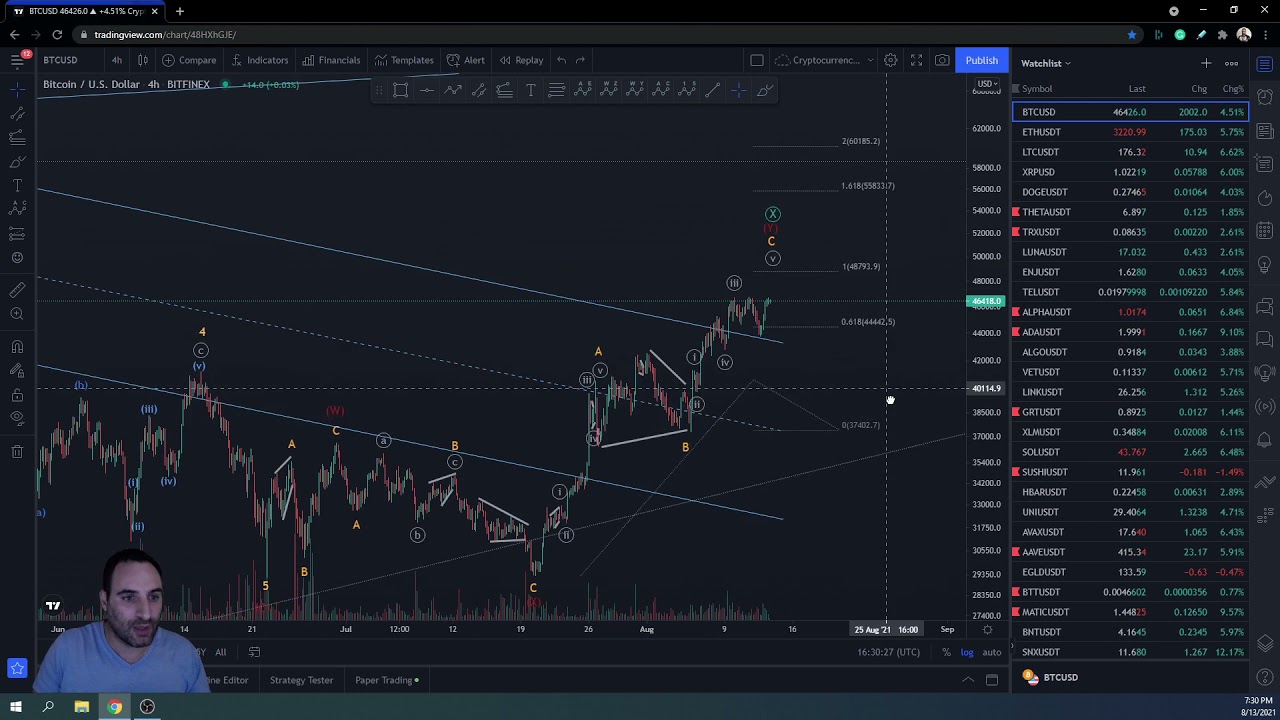Select the zoom in tool
This screenshot has height=720, width=1280.
(17, 314)
